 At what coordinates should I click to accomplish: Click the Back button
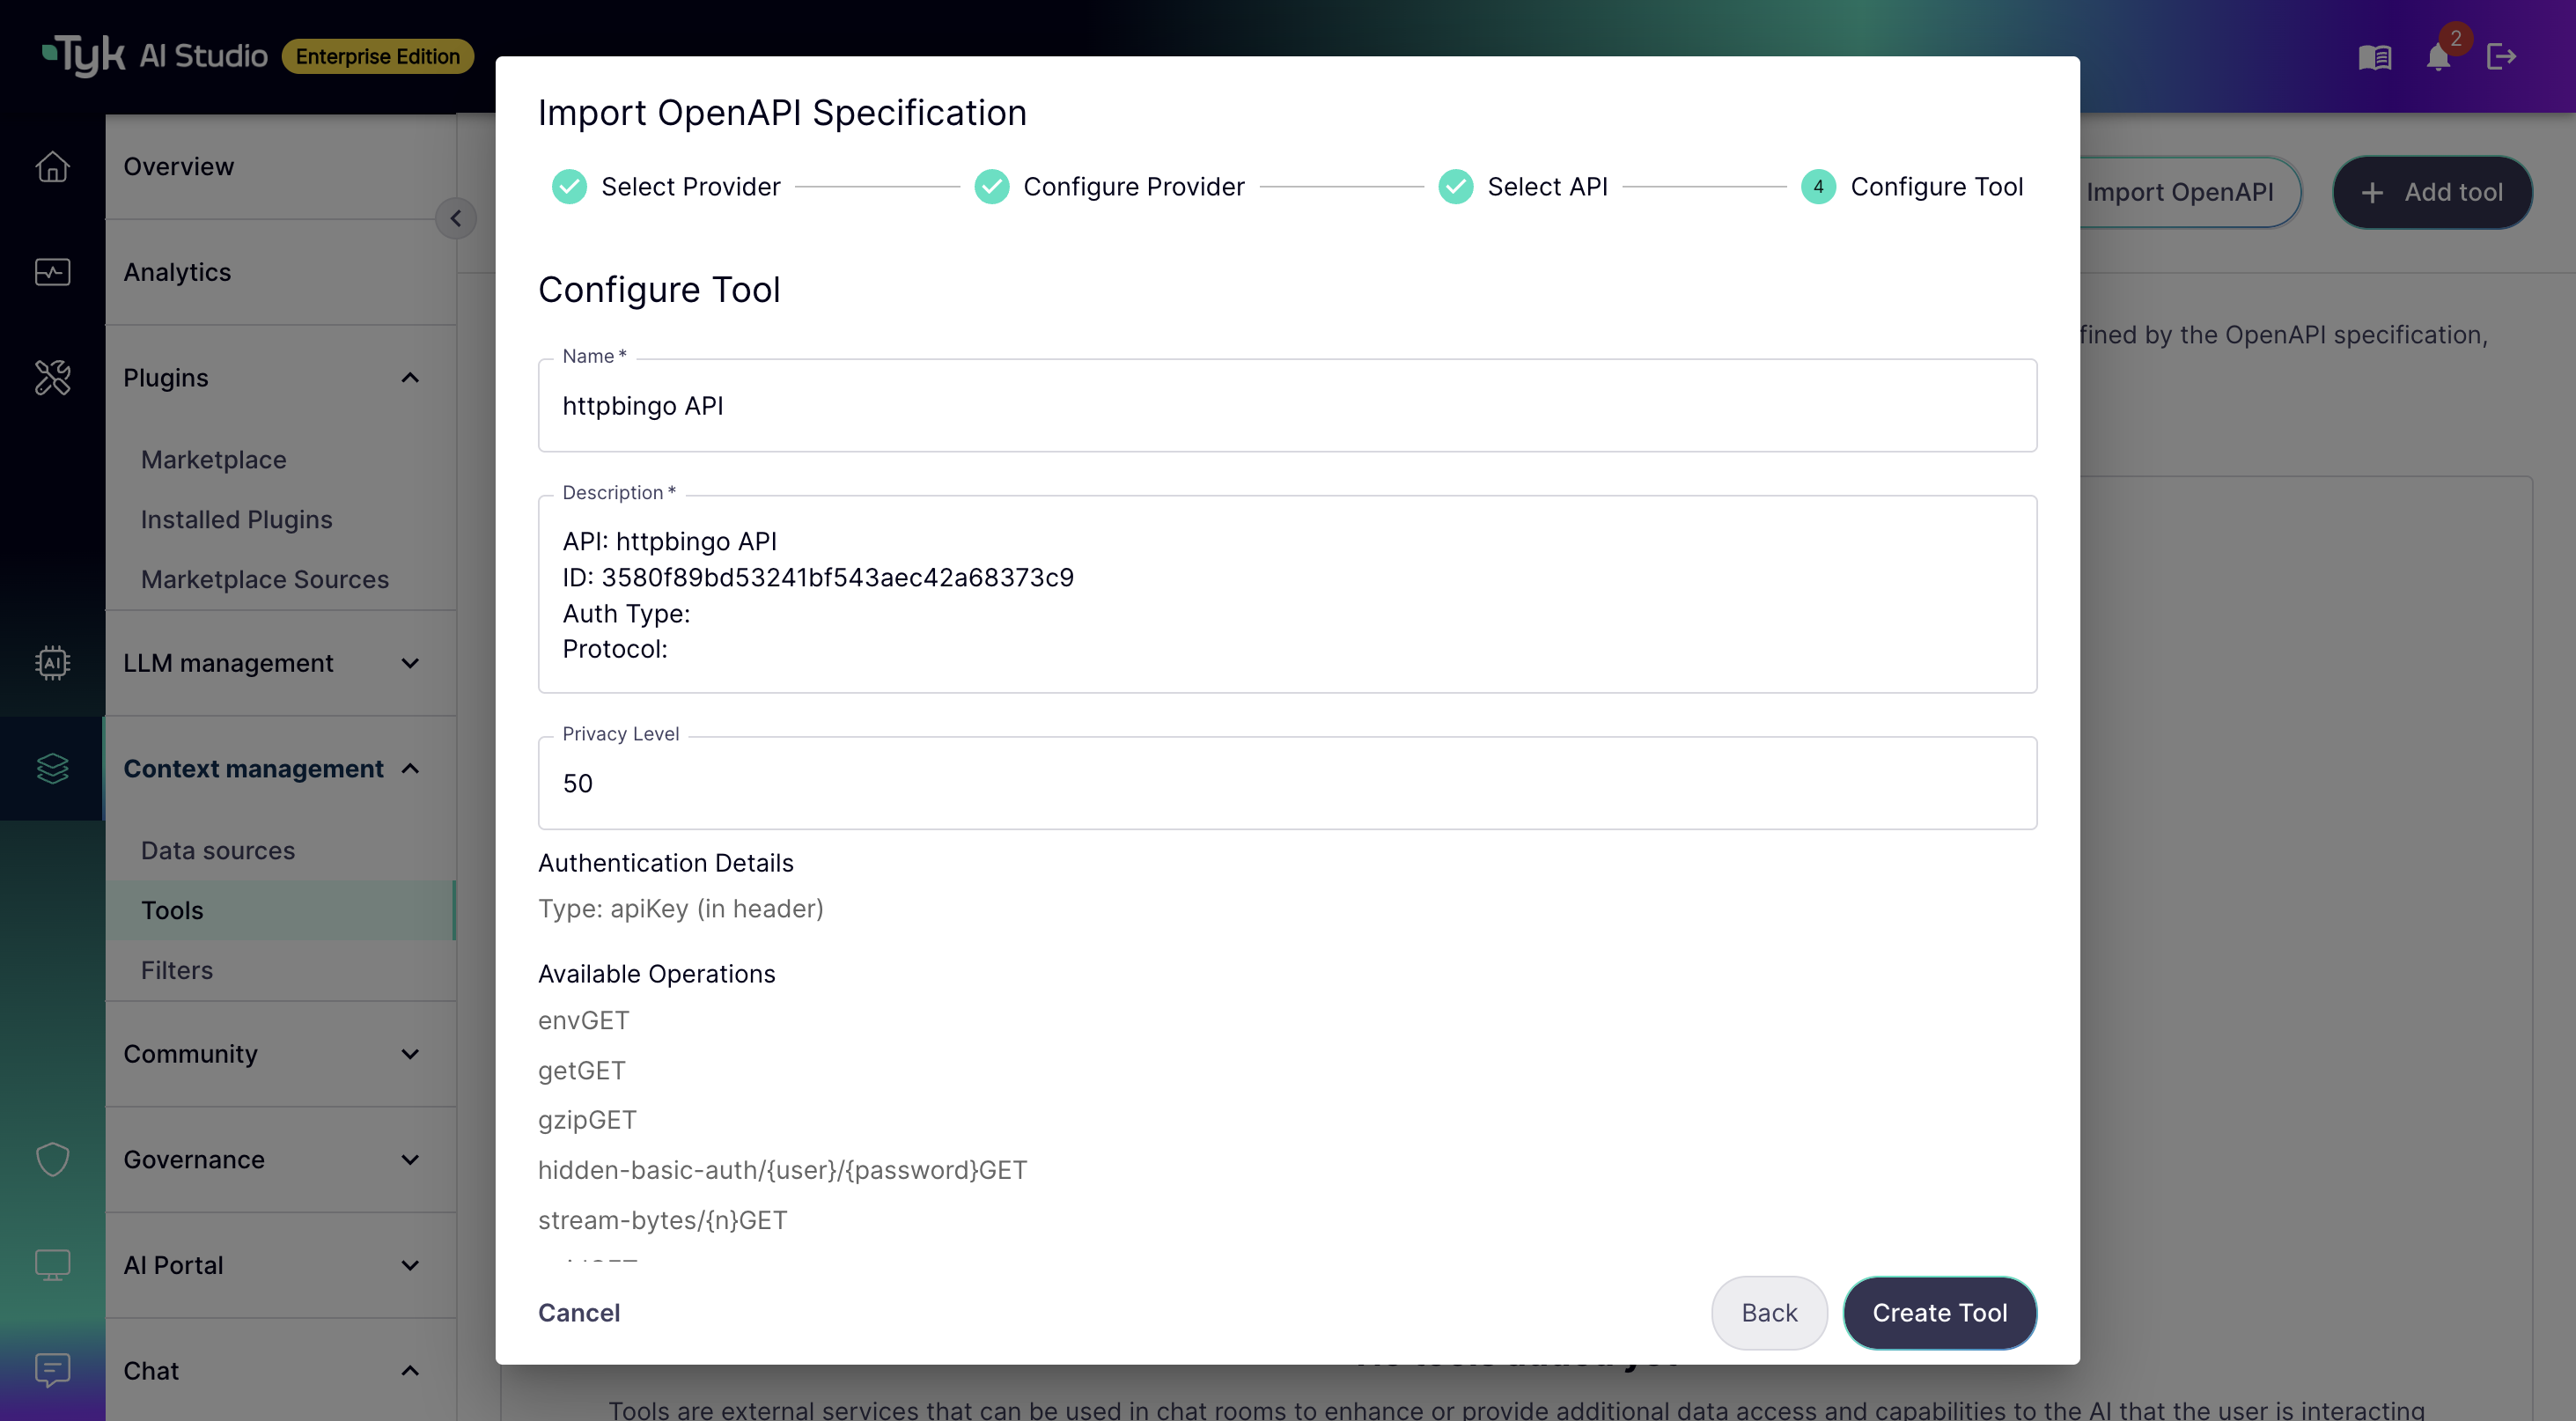click(1769, 1312)
